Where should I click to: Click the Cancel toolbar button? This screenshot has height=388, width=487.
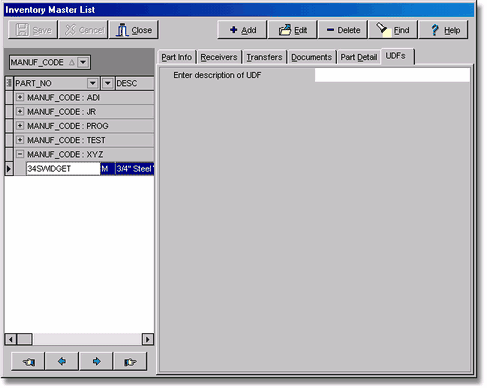(83, 30)
